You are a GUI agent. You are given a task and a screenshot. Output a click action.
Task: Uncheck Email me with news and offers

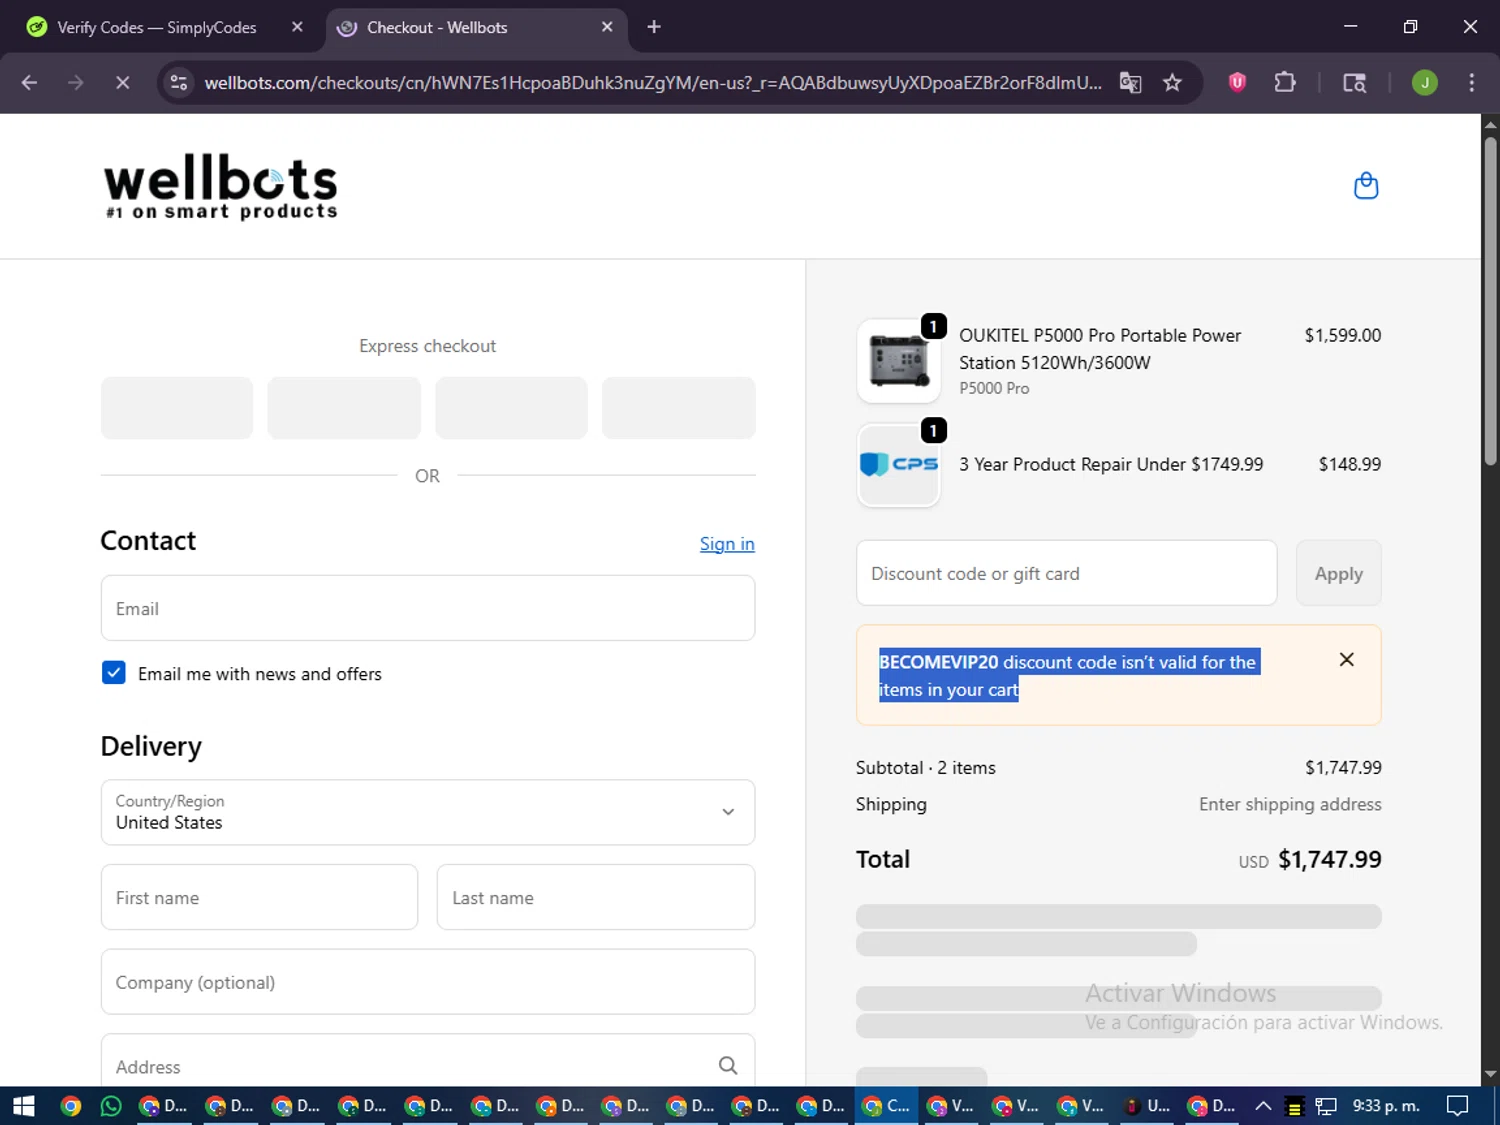click(x=114, y=673)
